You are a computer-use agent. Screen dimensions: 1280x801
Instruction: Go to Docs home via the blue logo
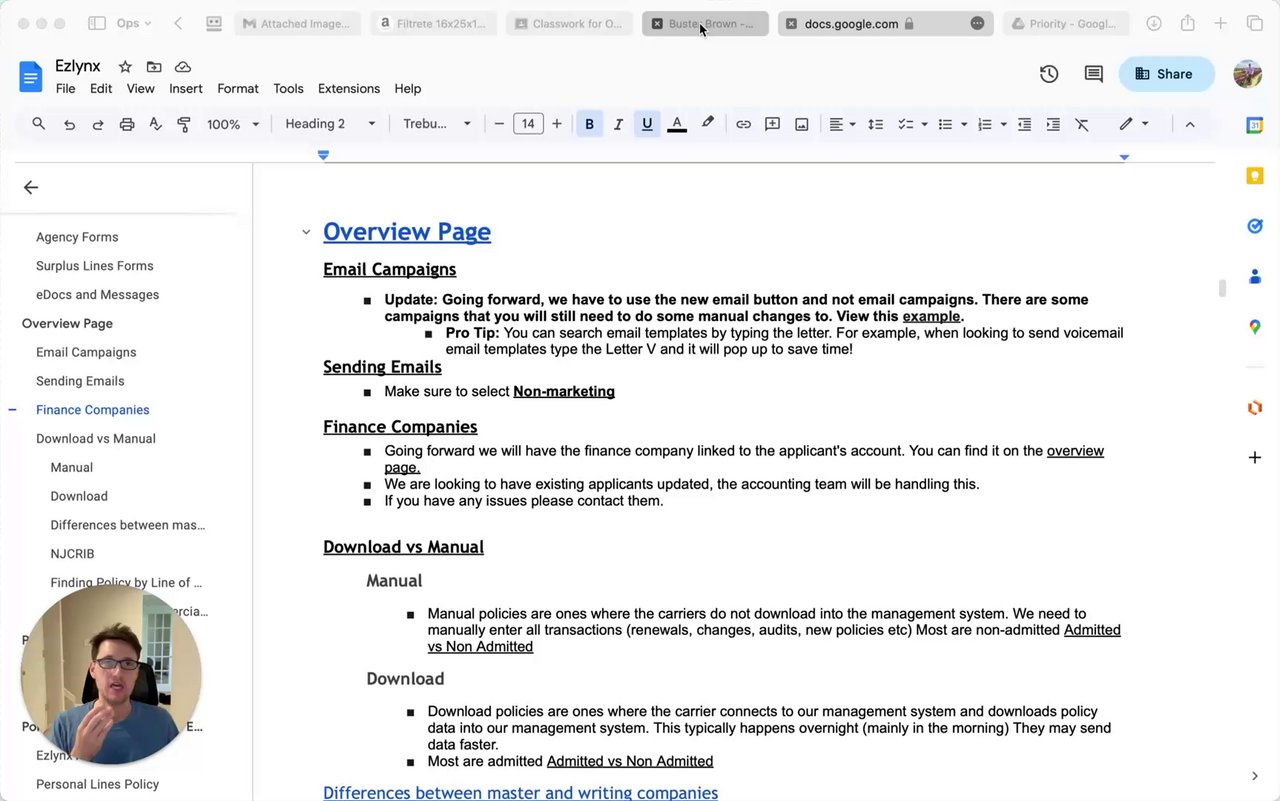click(x=31, y=76)
